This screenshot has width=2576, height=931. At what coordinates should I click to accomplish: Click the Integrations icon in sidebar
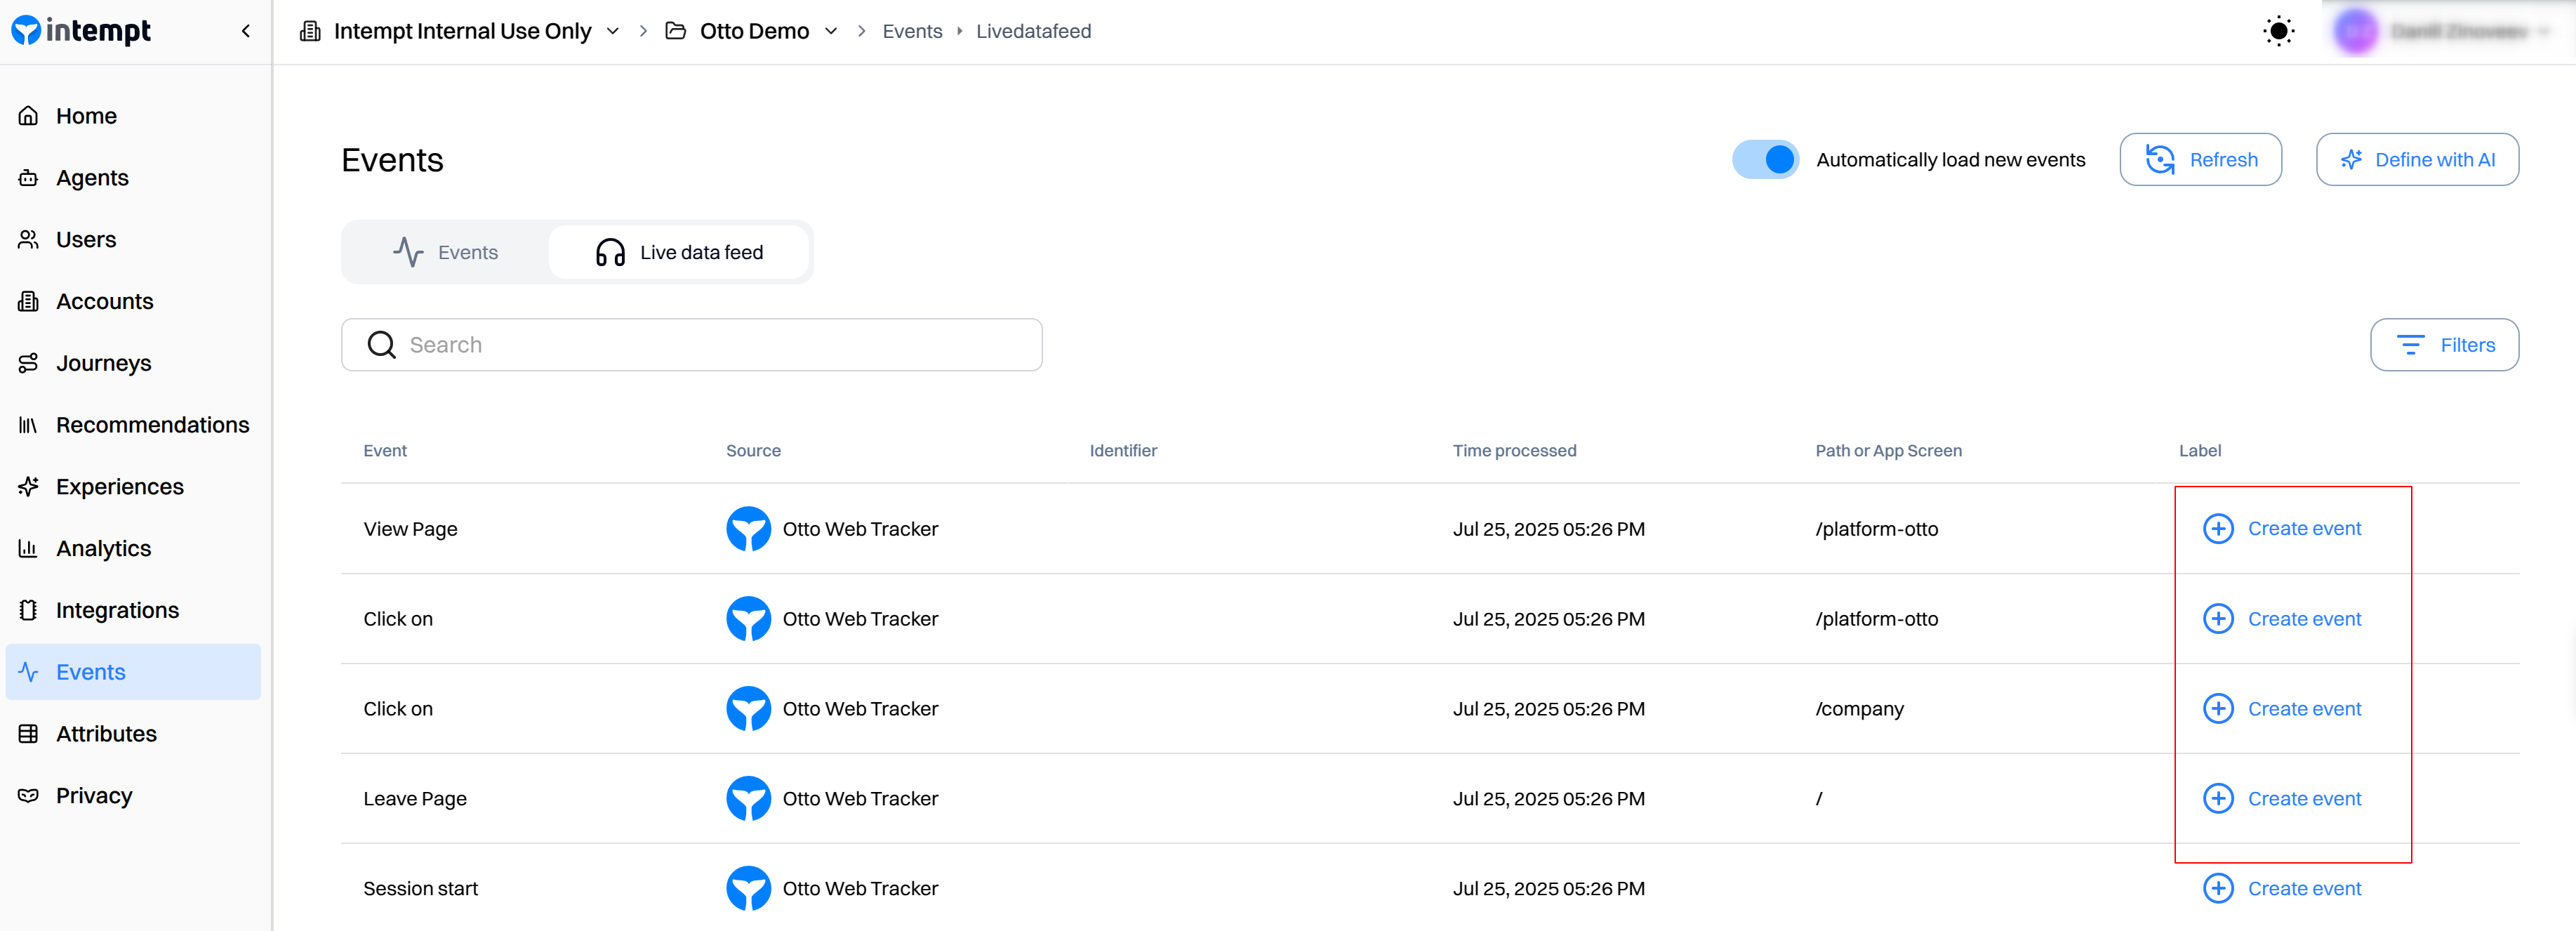pyautogui.click(x=28, y=610)
